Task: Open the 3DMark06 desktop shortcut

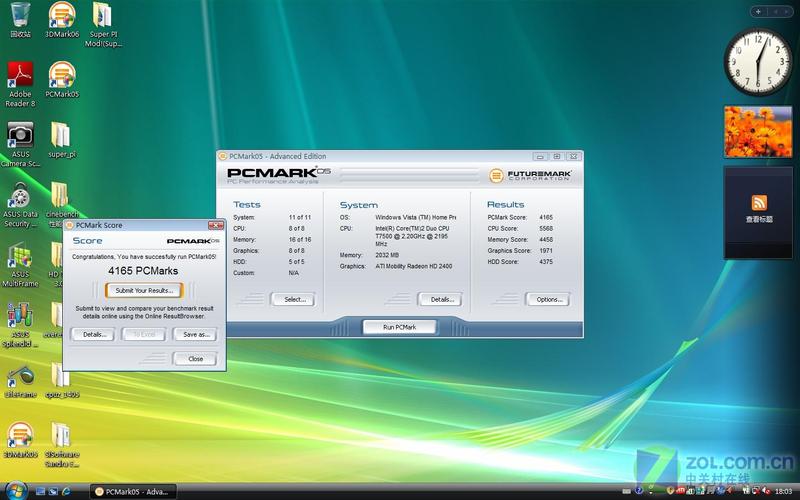Action: 62,19
